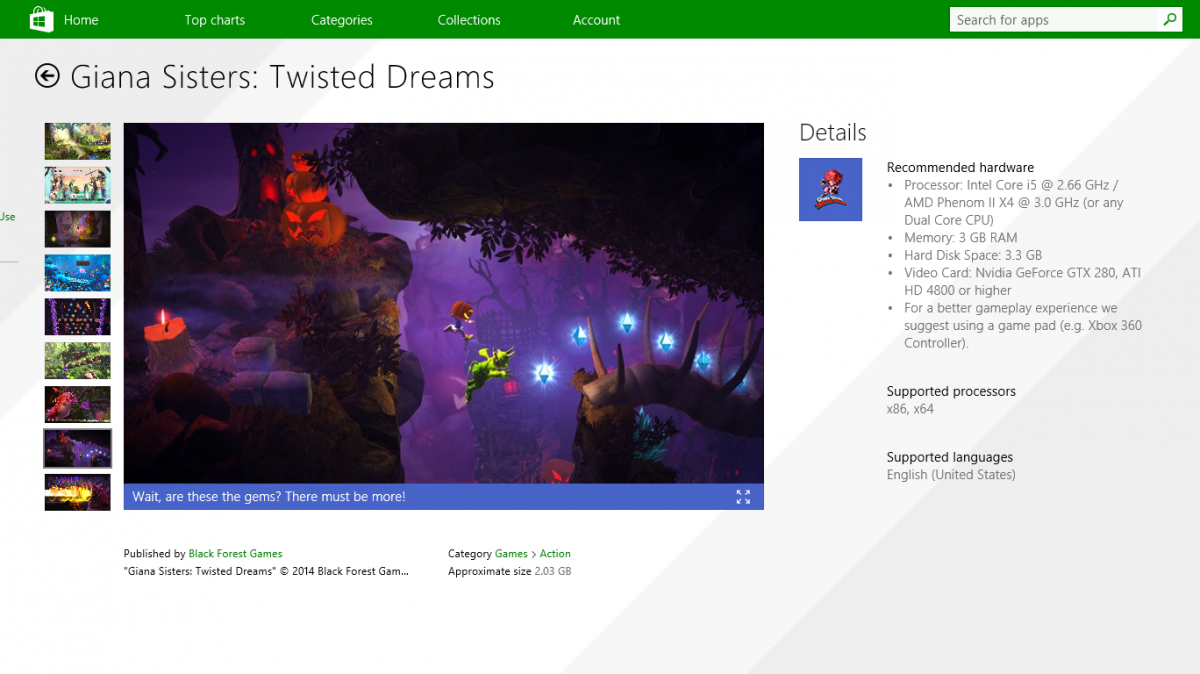Viewport: 1200px width, 674px height.
Task: Select fourth thumbnail with blue underwater scene
Action: pyautogui.click(x=78, y=273)
